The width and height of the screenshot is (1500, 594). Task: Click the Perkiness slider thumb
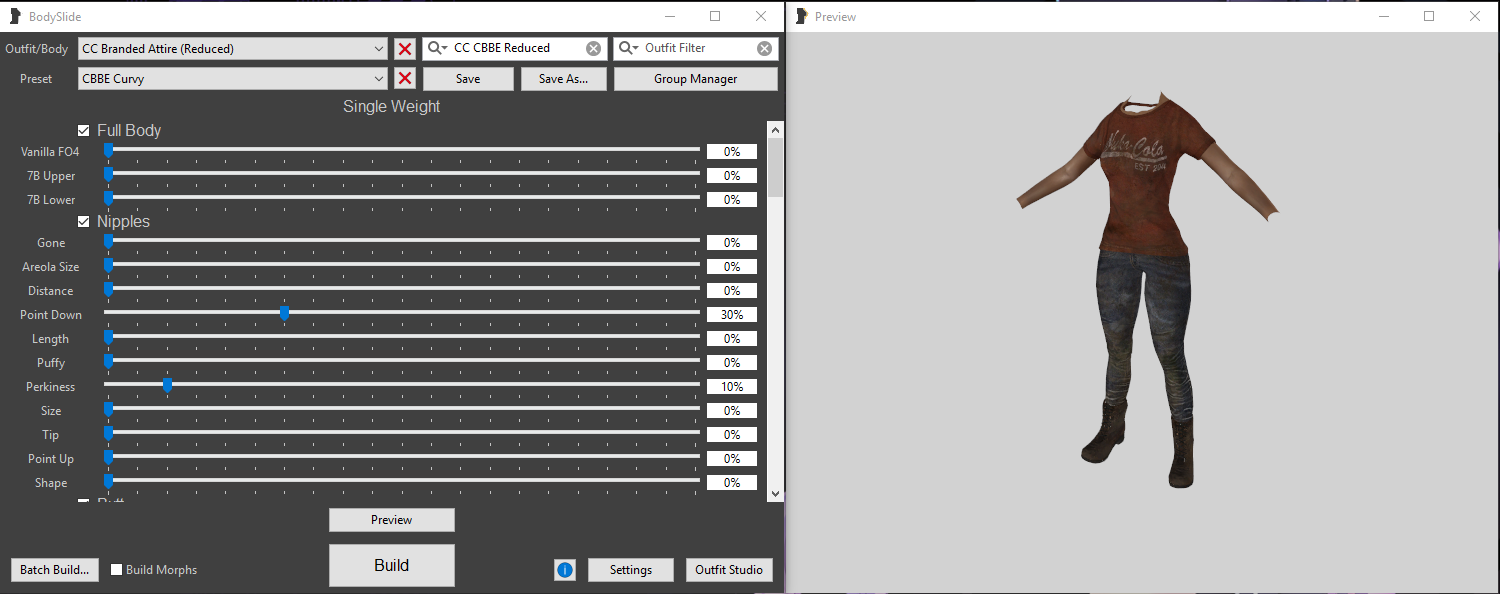click(x=168, y=386)
